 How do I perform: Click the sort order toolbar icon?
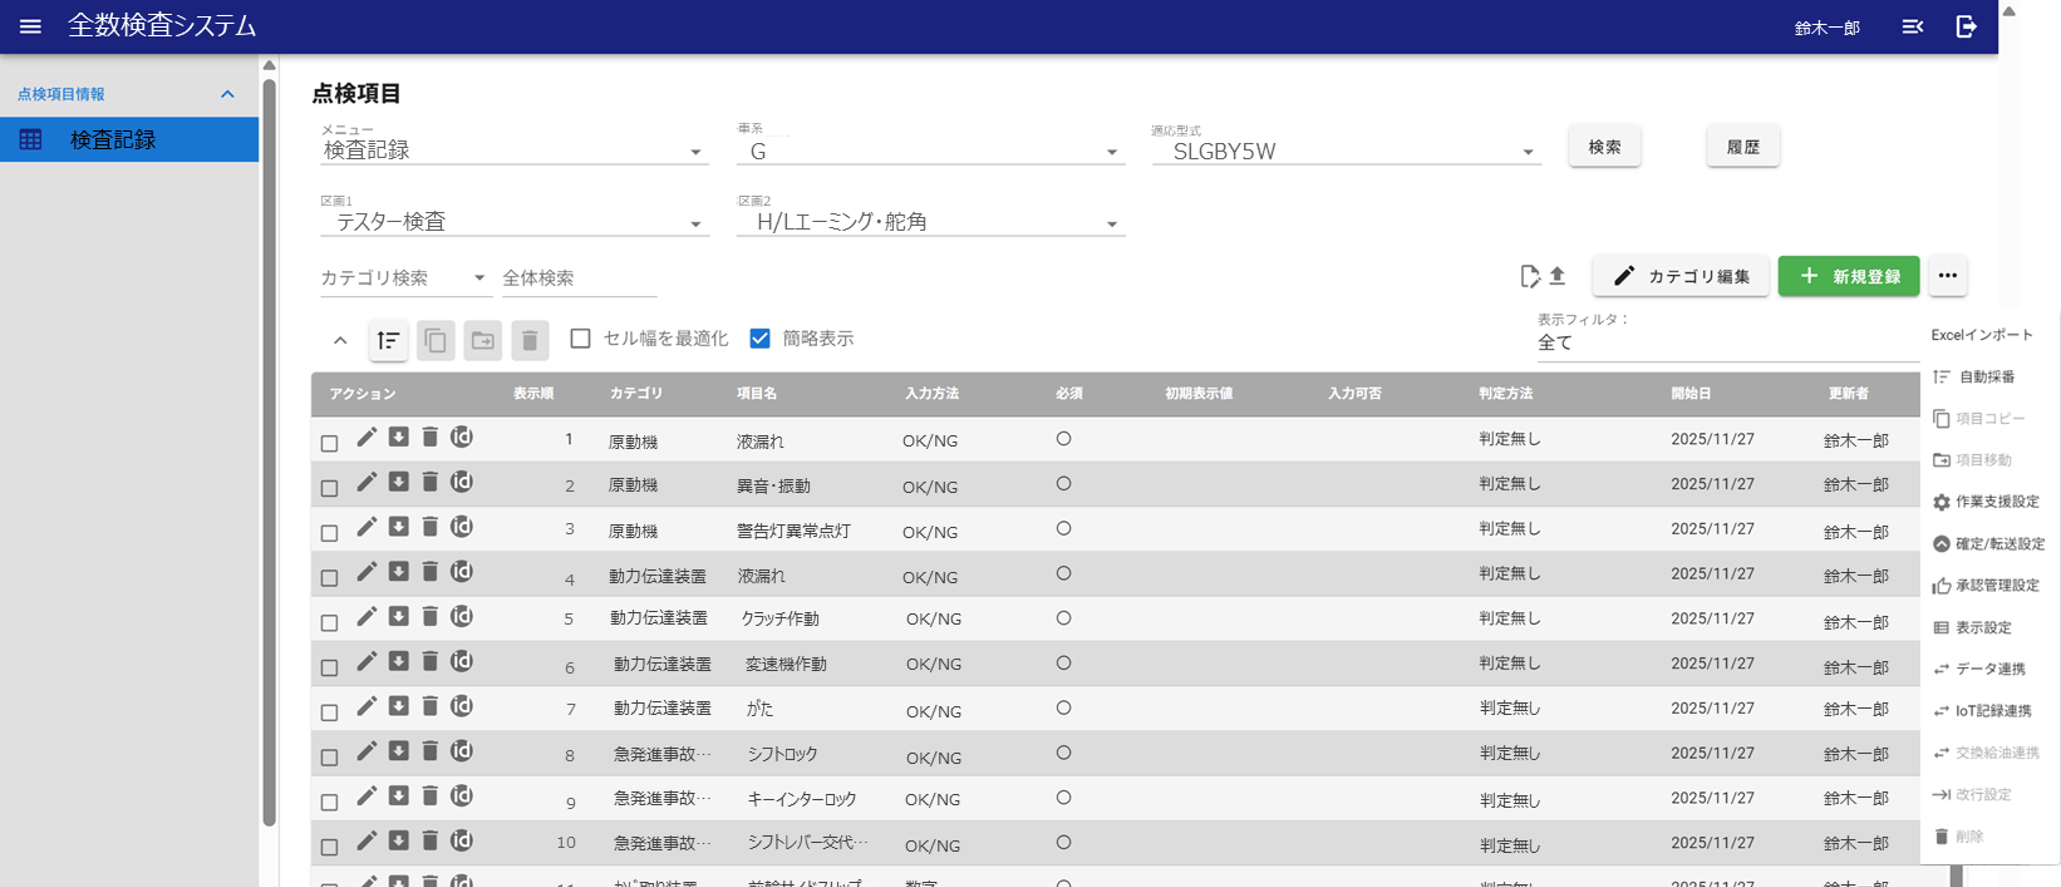[388, 340]
